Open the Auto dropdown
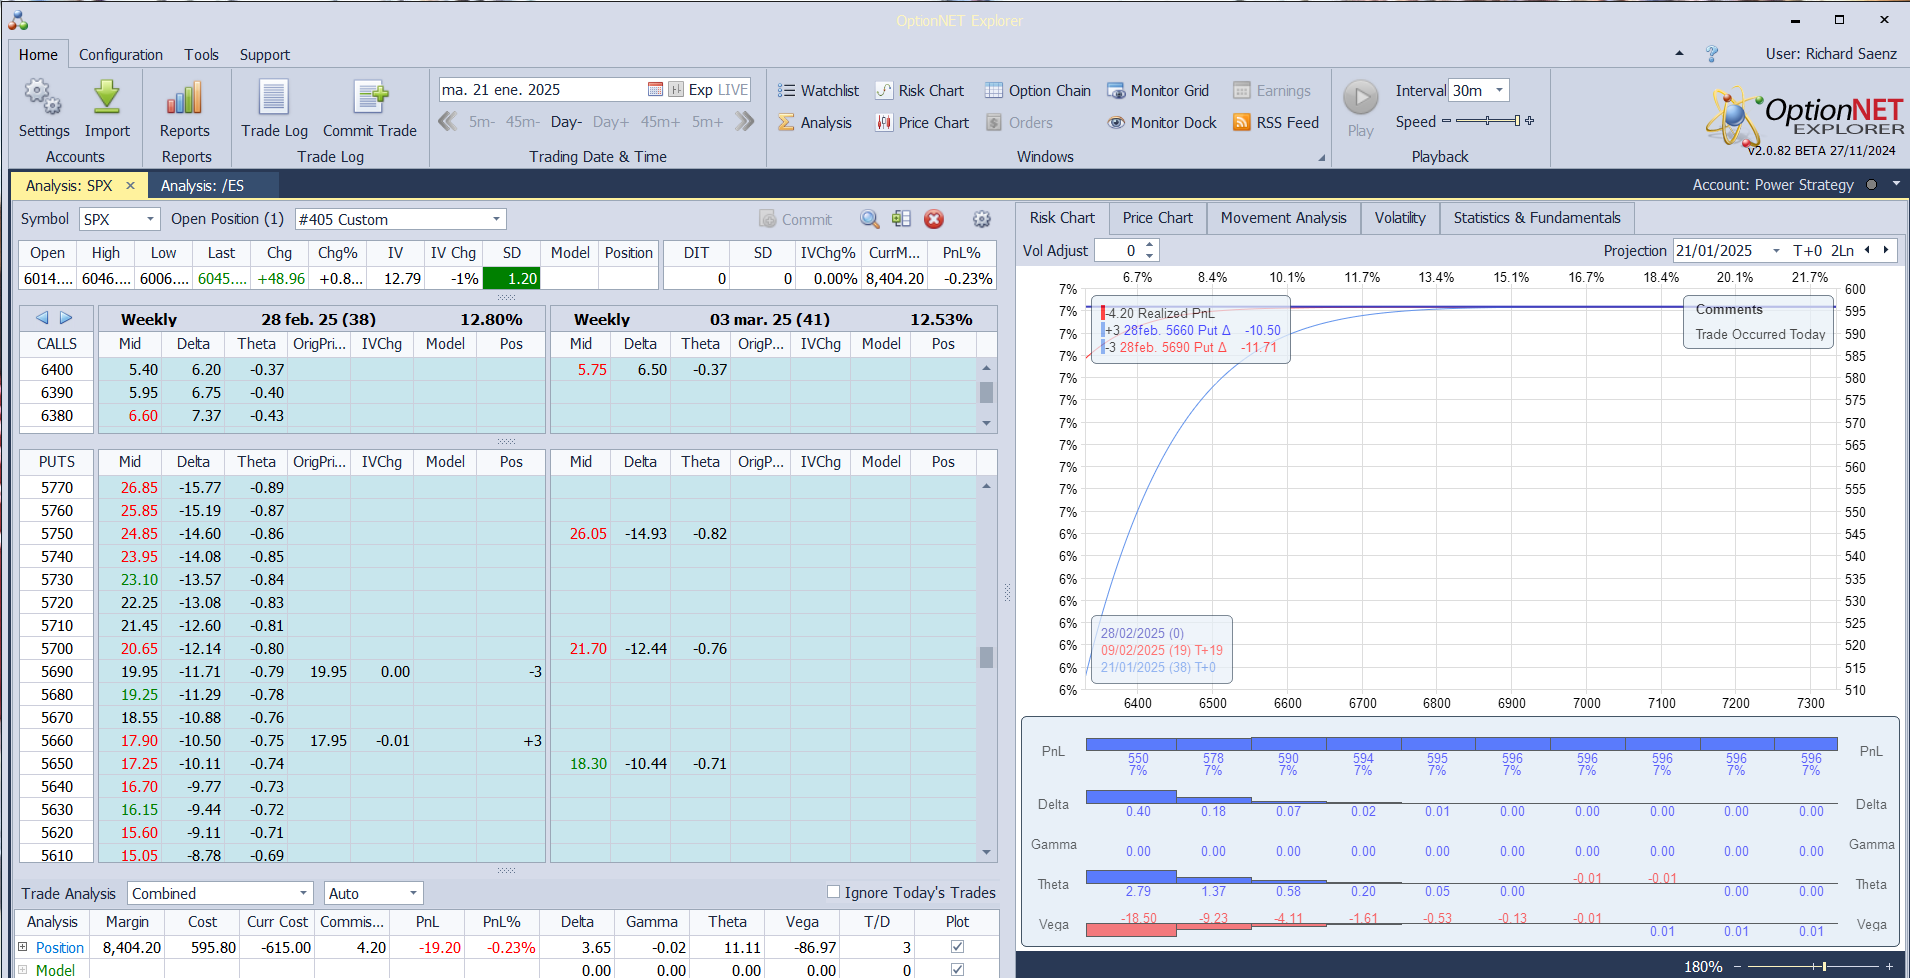The height and width of the screenshot is (978, 1910). (x=413, y=893)
